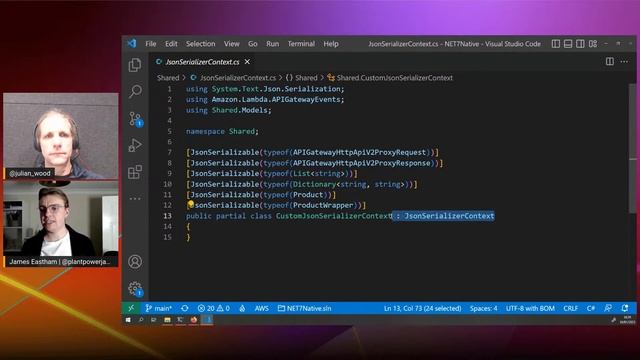Open File Explorer from the taskbar
This screenshot has width=640, height=360.
(x=167, y=320)
